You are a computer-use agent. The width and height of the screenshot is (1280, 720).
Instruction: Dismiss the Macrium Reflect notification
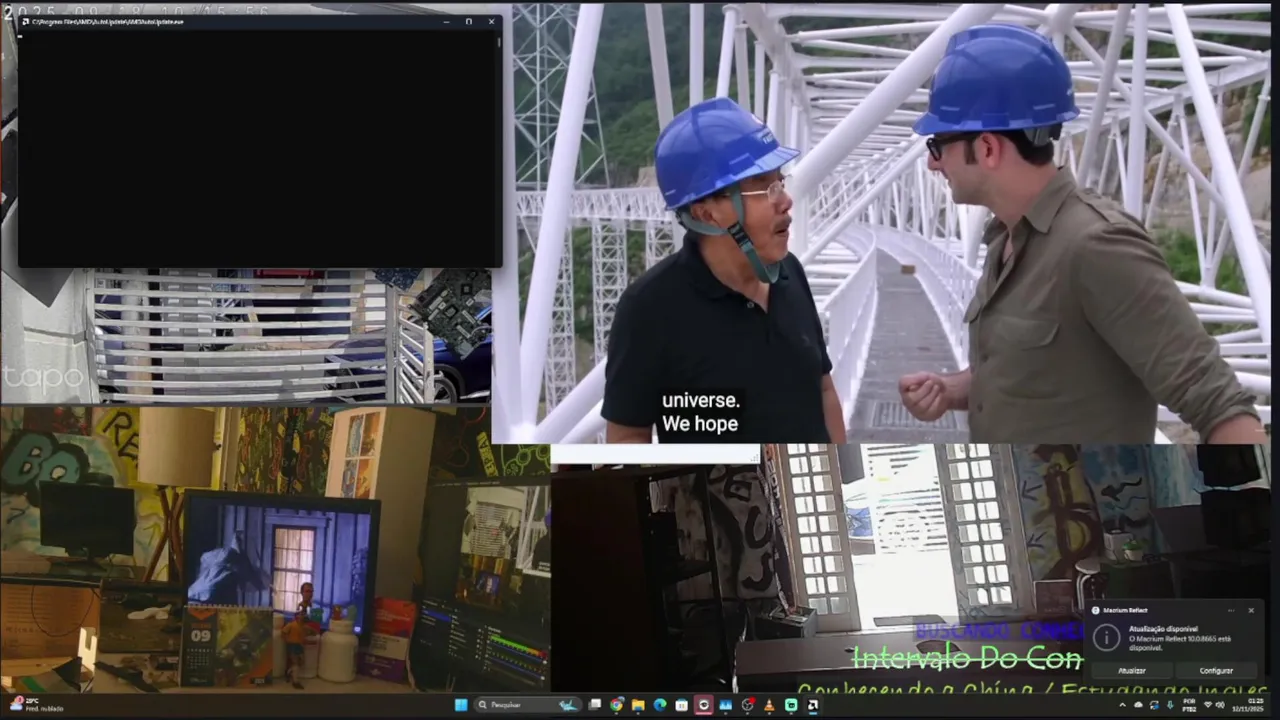(x=1250, y=610)
